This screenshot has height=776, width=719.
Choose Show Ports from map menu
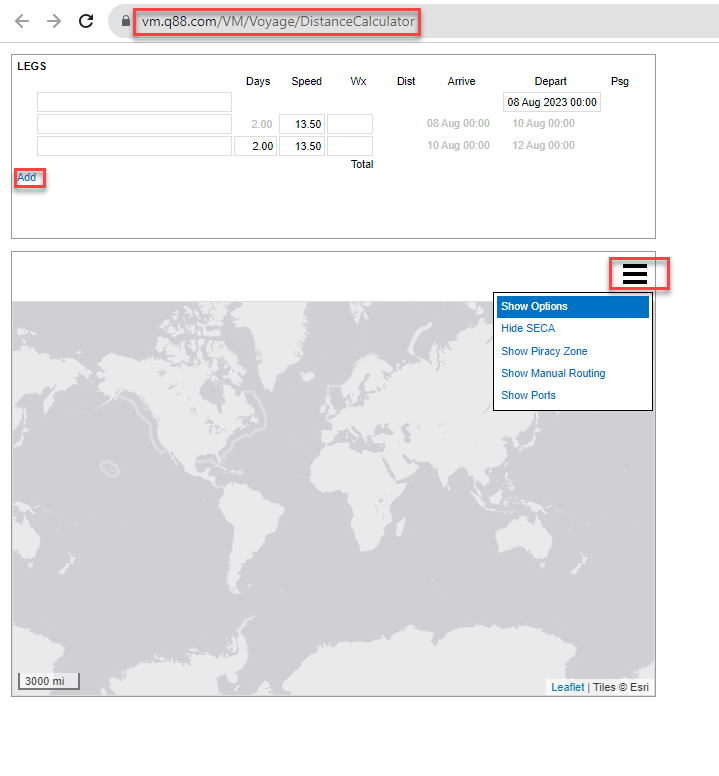[x=528, y=395]
